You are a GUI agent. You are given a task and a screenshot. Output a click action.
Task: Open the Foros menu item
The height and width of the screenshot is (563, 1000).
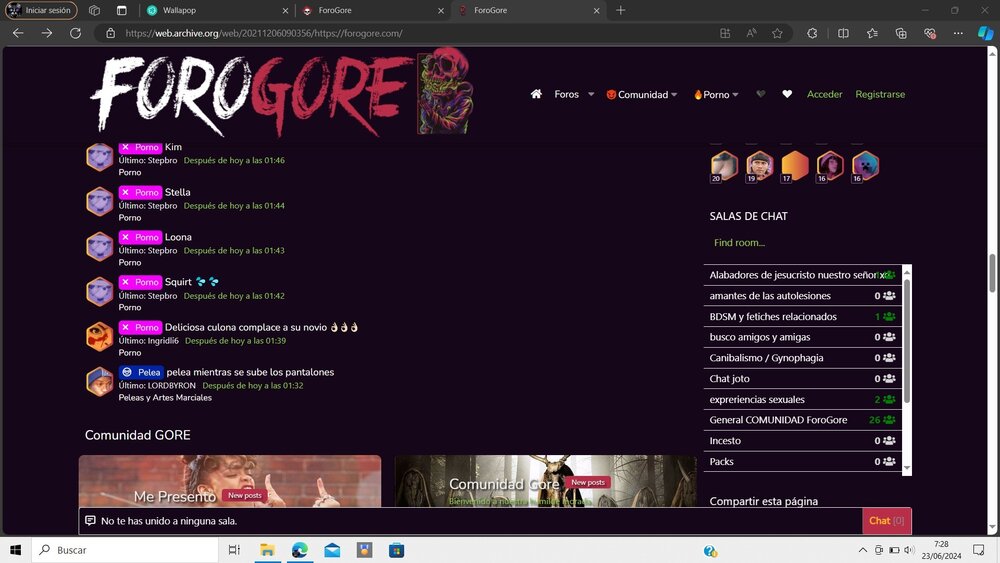566,94
